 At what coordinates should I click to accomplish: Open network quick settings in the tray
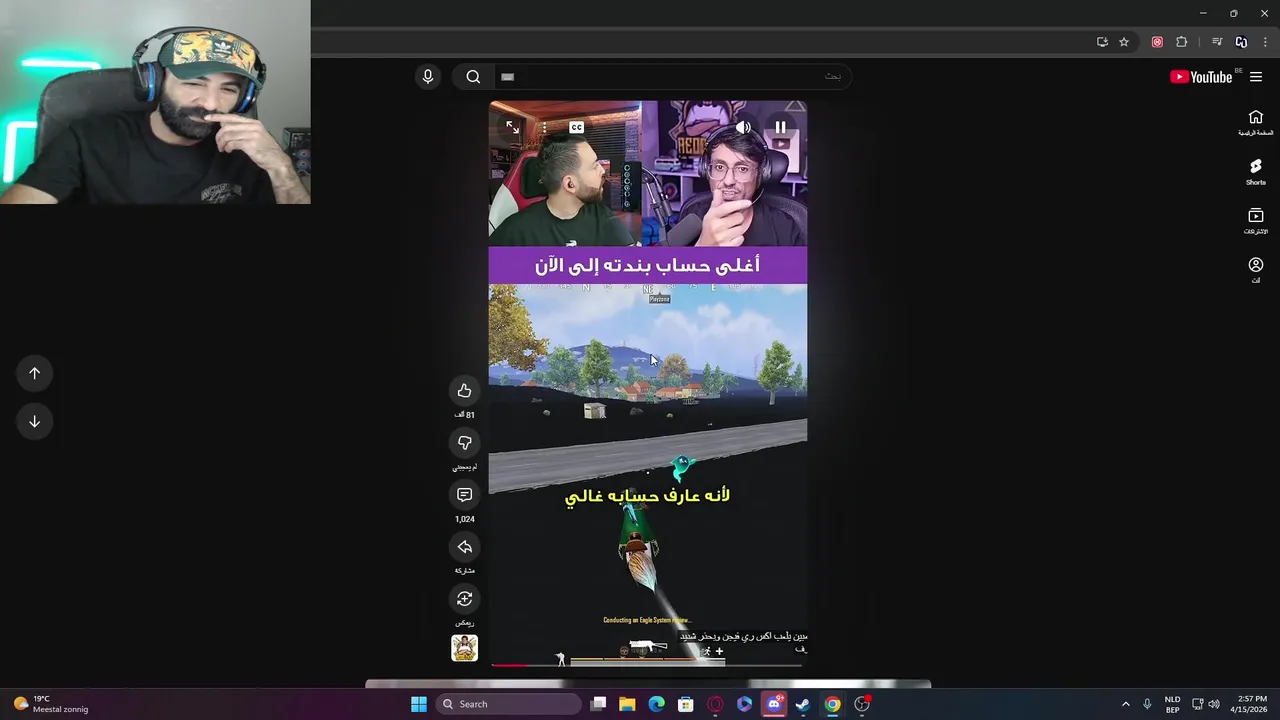click(x=1198, y=704)
